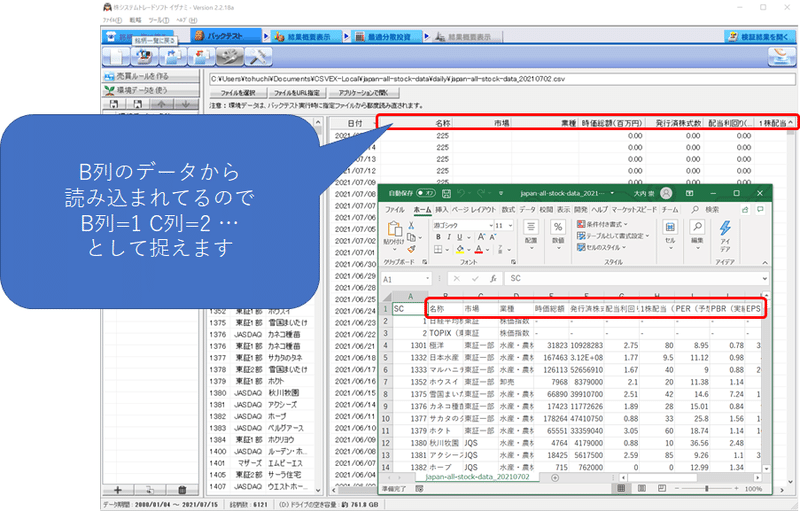Click the open verification results button
This screenshot has height=511, width=800.
coord(759,36)
